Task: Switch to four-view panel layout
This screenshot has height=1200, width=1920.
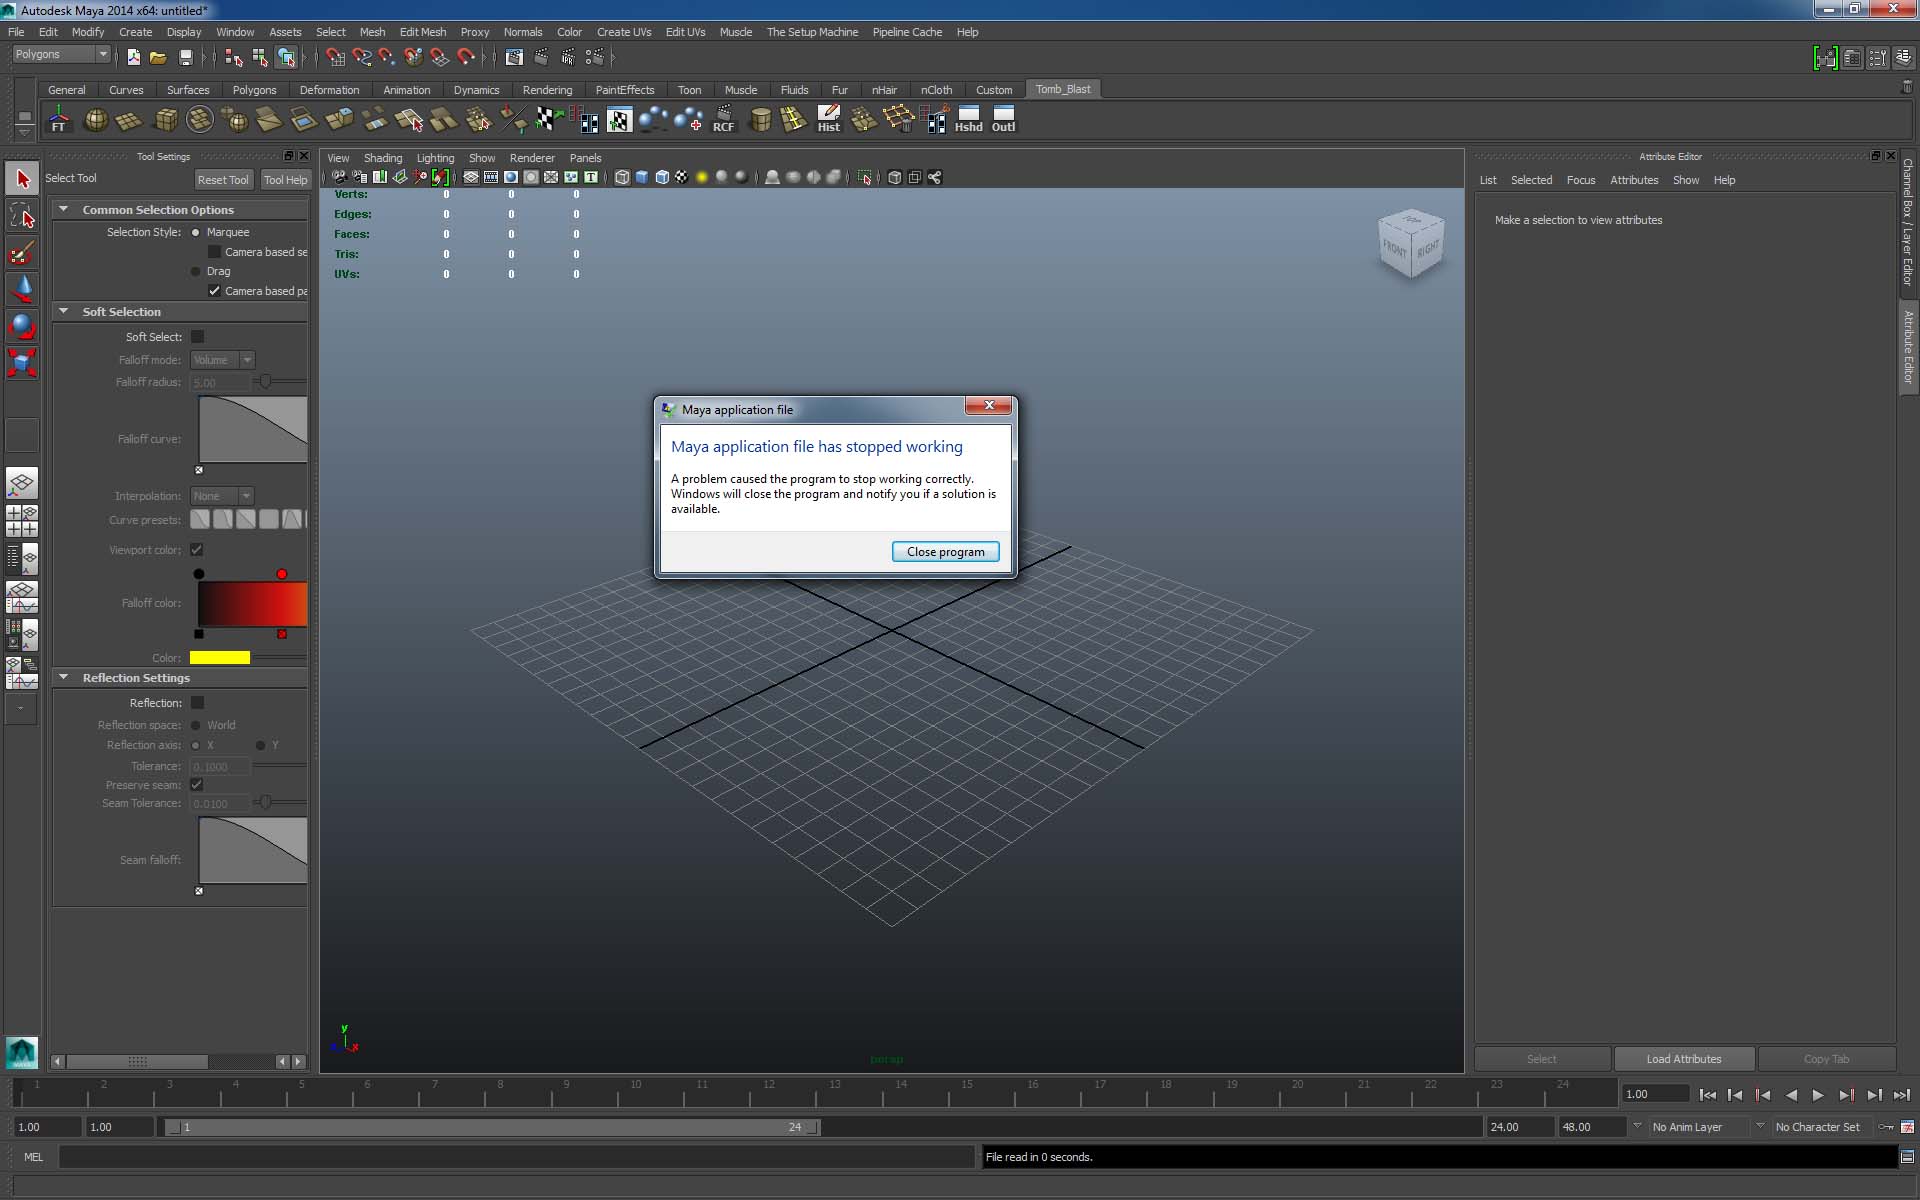Action: pos(22,521)
